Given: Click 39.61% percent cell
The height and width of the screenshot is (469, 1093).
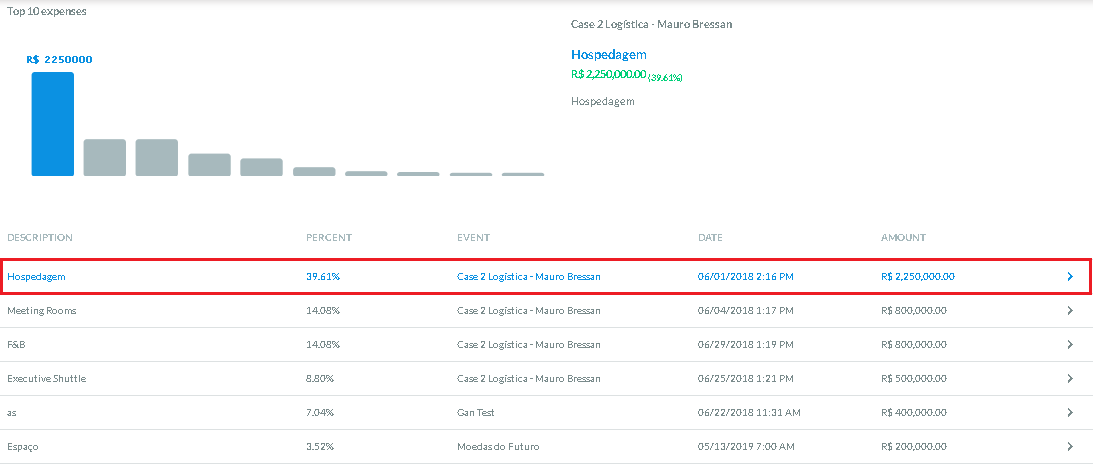Looking at the screenshot, I should pyautogui.click(x=323, y=277).
